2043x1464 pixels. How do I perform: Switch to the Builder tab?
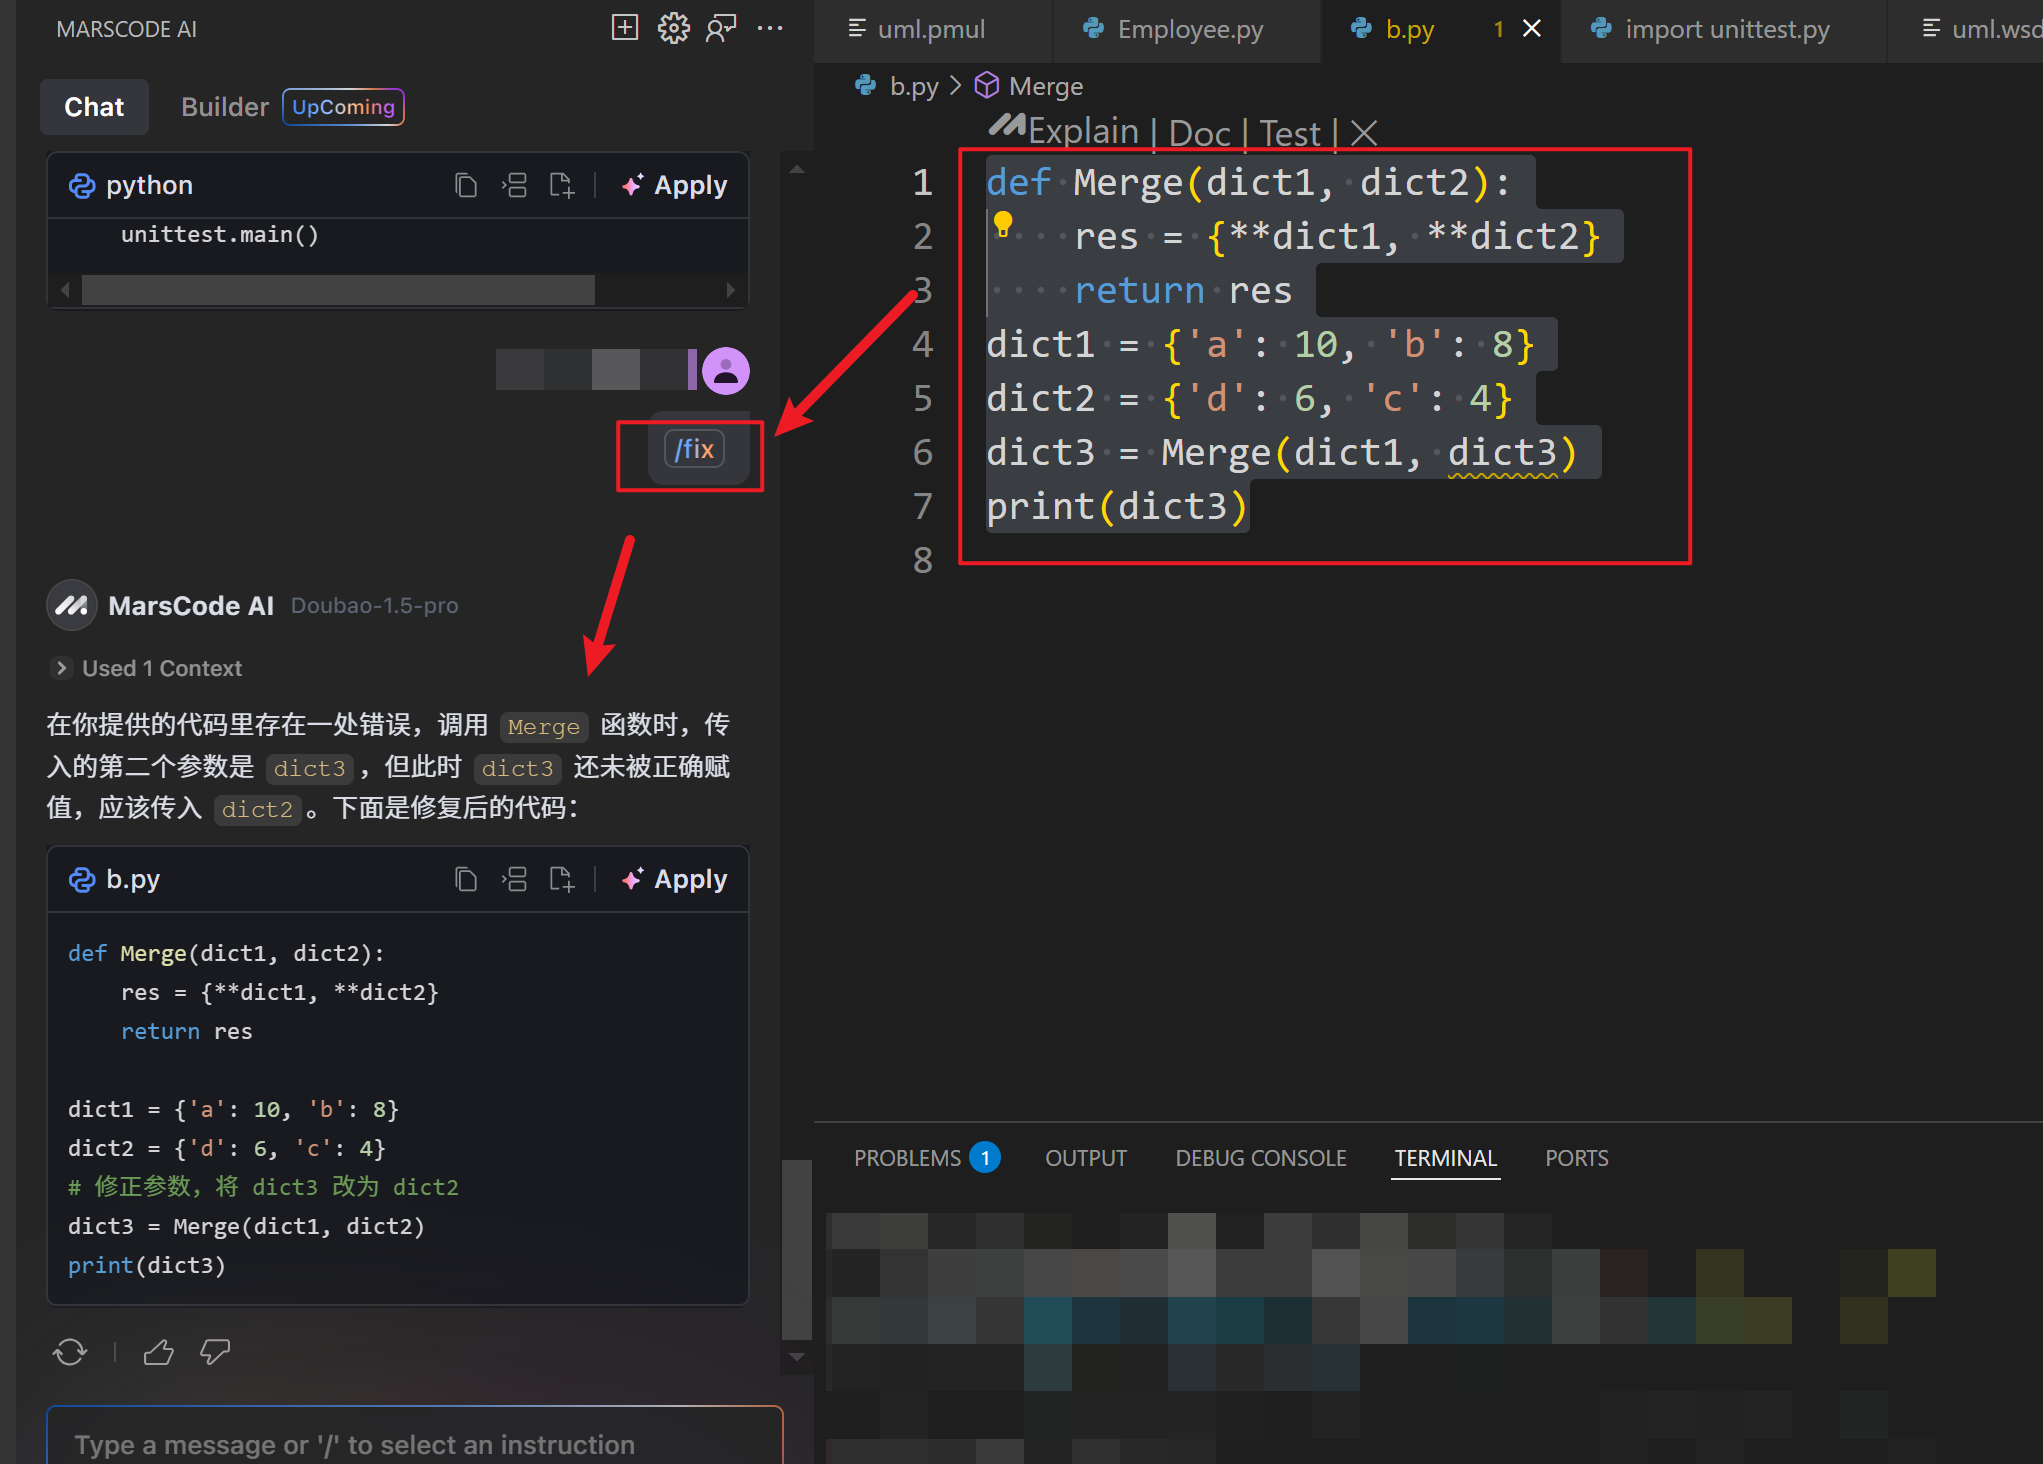pos(224,107)
